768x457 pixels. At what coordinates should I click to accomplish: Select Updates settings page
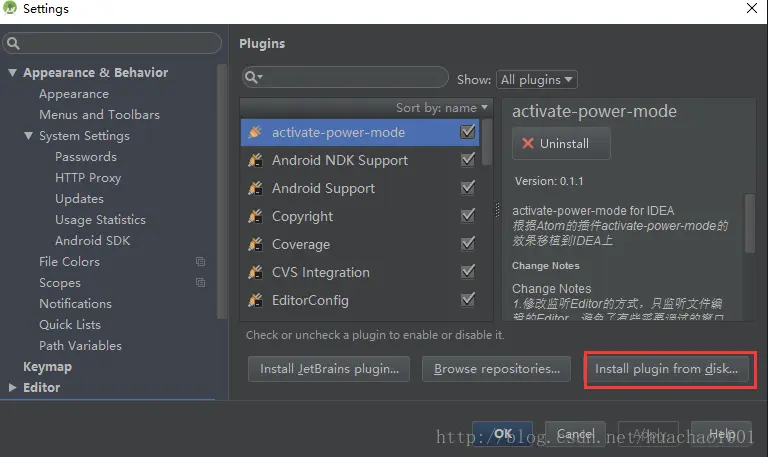79,199
